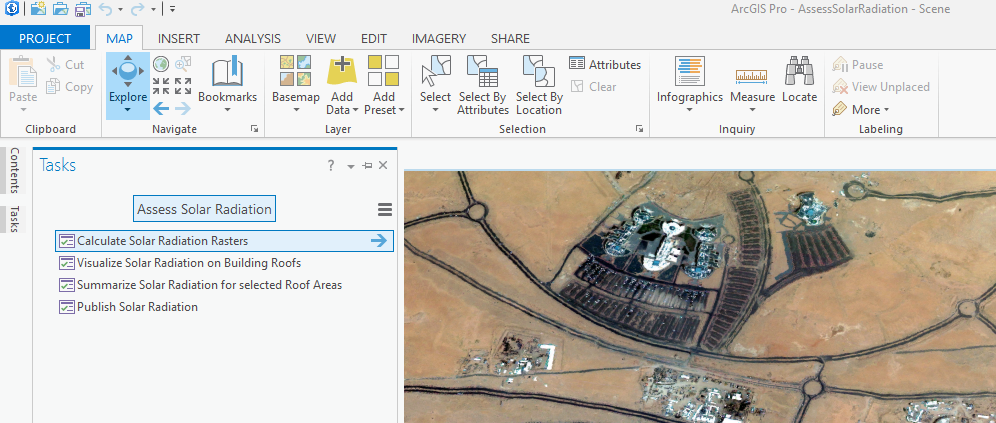Click the run arrow on Calculate Solar Radiation Rasters

click(x=379, y=241)
